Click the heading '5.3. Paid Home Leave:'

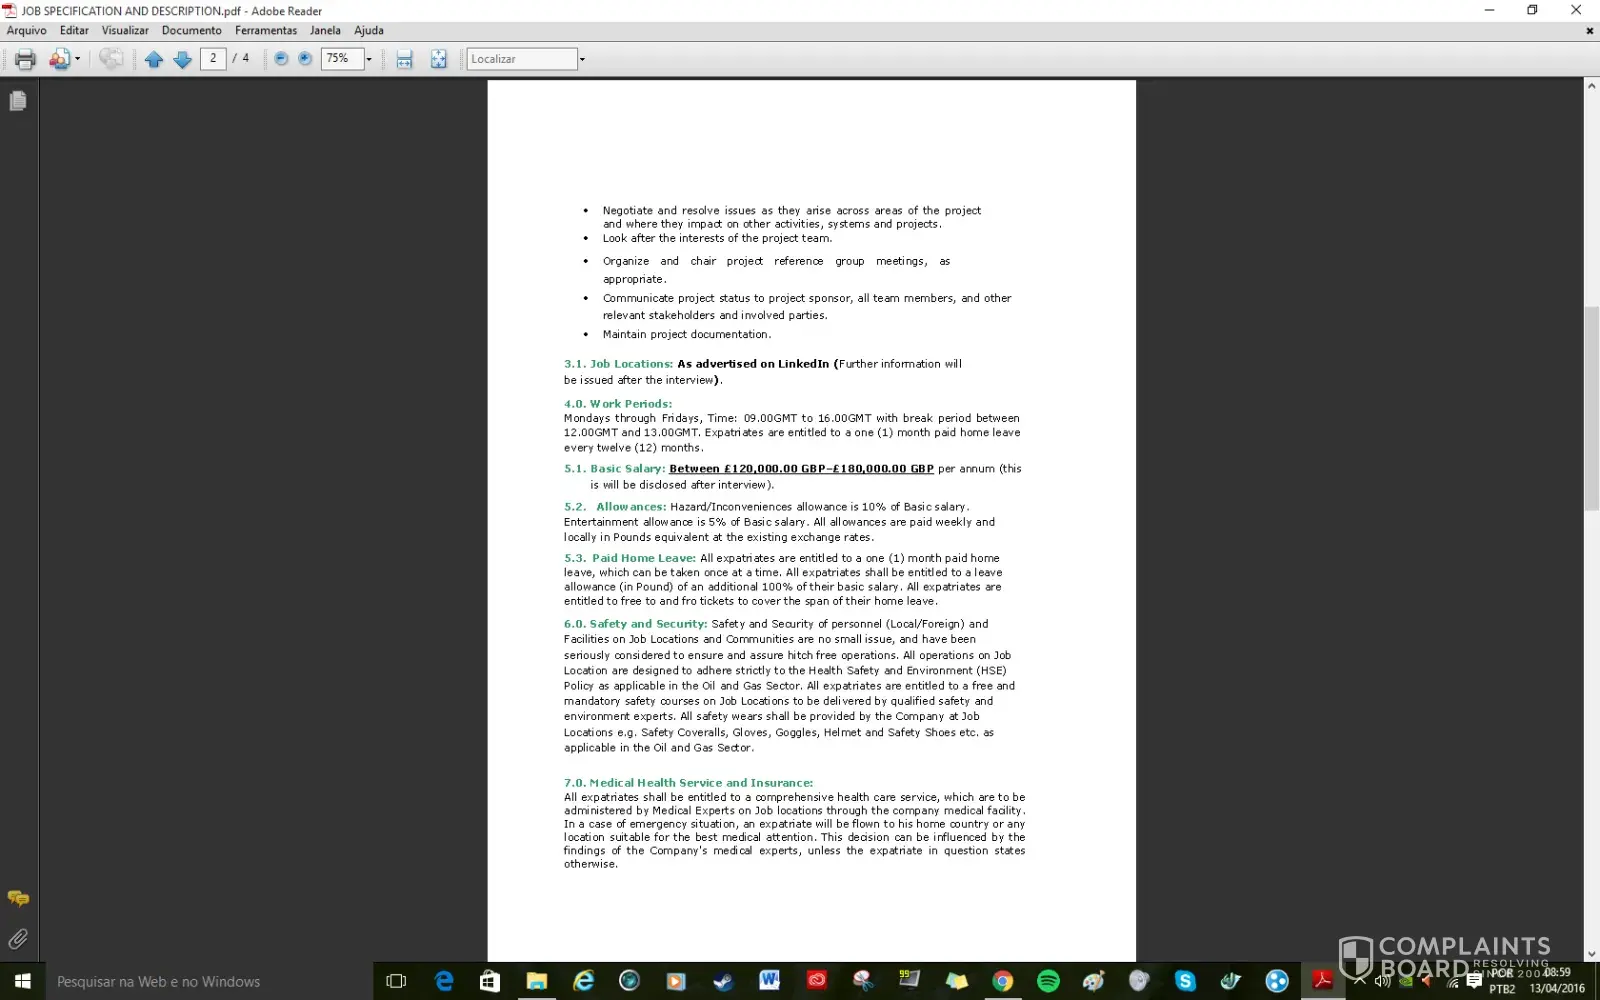point(630,558)
